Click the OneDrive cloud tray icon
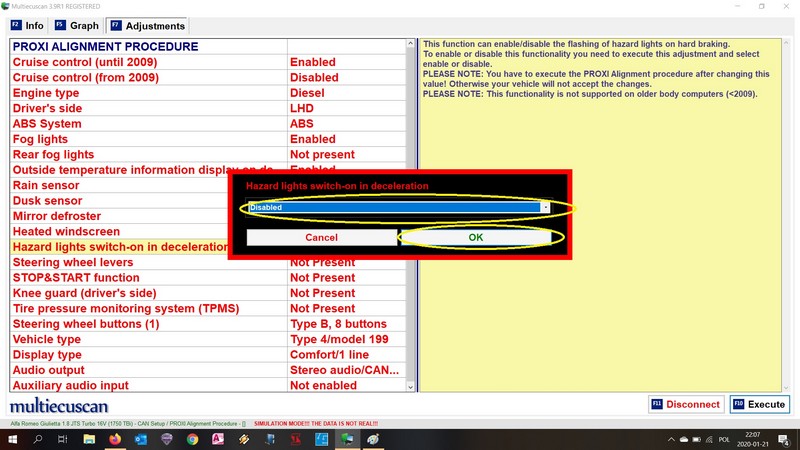 point(684,439)
